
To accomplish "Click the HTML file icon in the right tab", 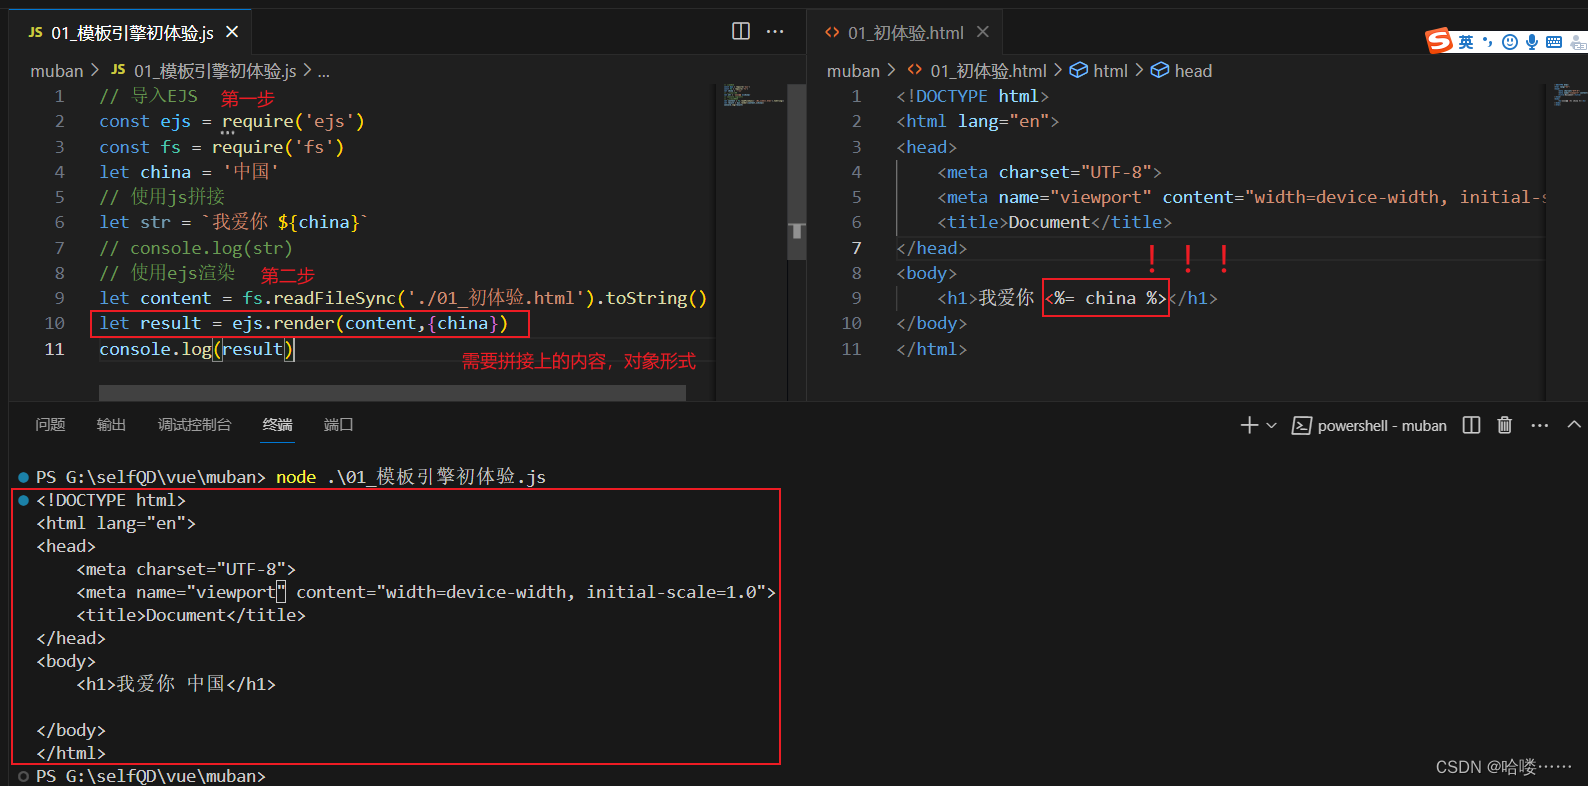I will coord(832,32).
